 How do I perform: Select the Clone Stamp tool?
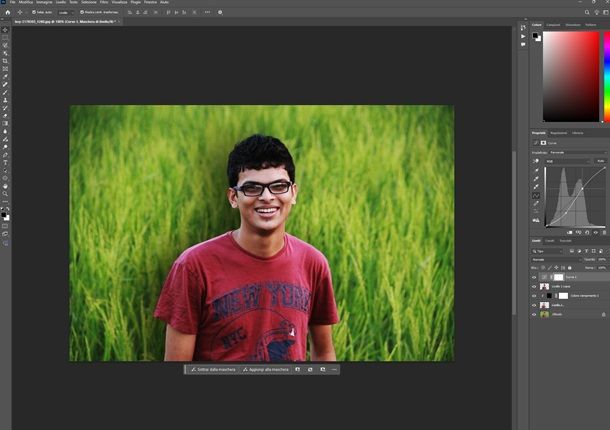(x=5, y=100)
